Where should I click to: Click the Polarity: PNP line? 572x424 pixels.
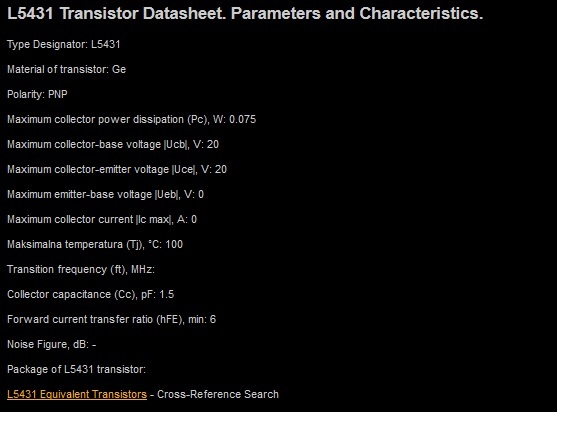point(37,95)
